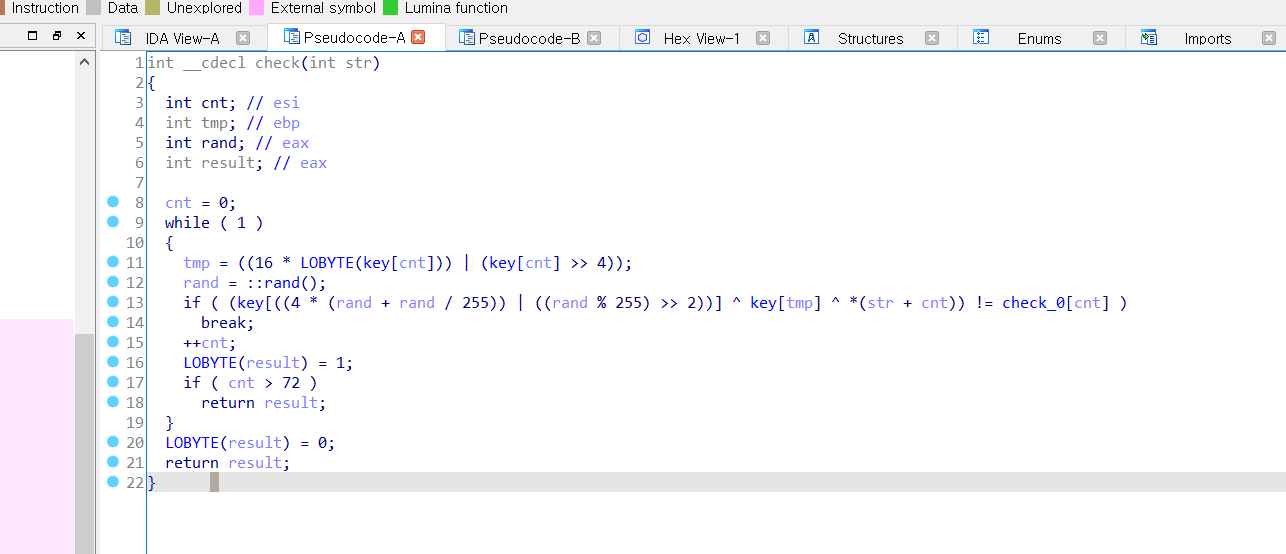Click 'return result;' on line 21

[228, 463]
